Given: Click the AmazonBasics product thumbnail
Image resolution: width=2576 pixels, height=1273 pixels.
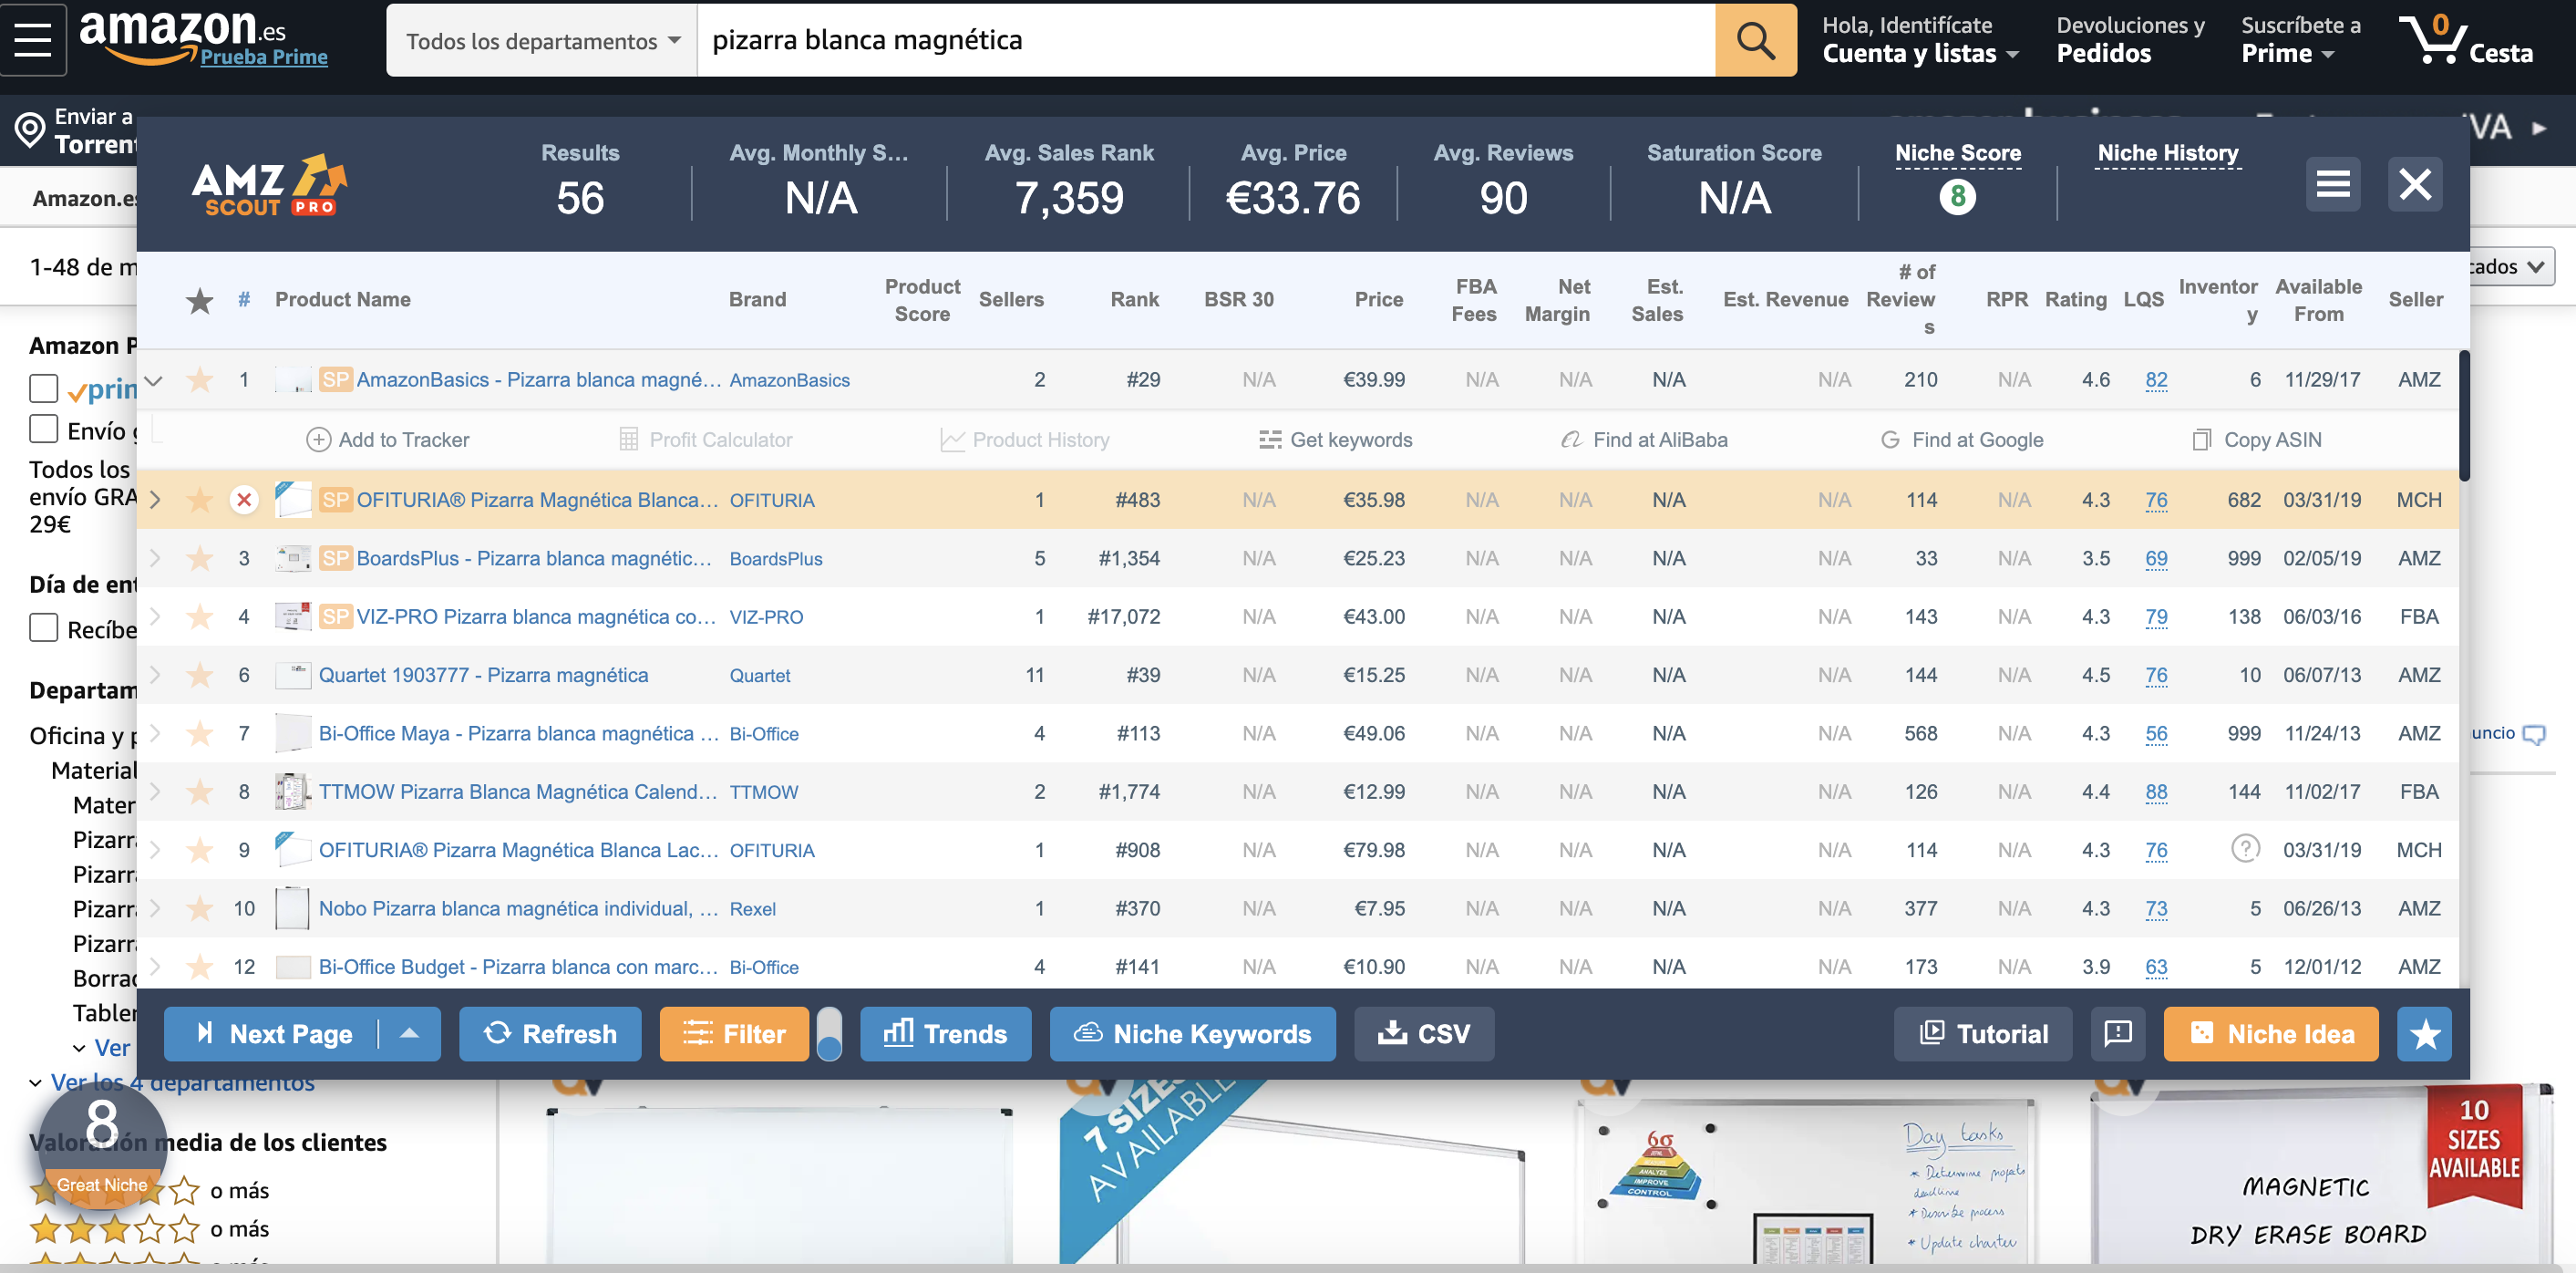Looking at the screenshot, I should point(293,380).
